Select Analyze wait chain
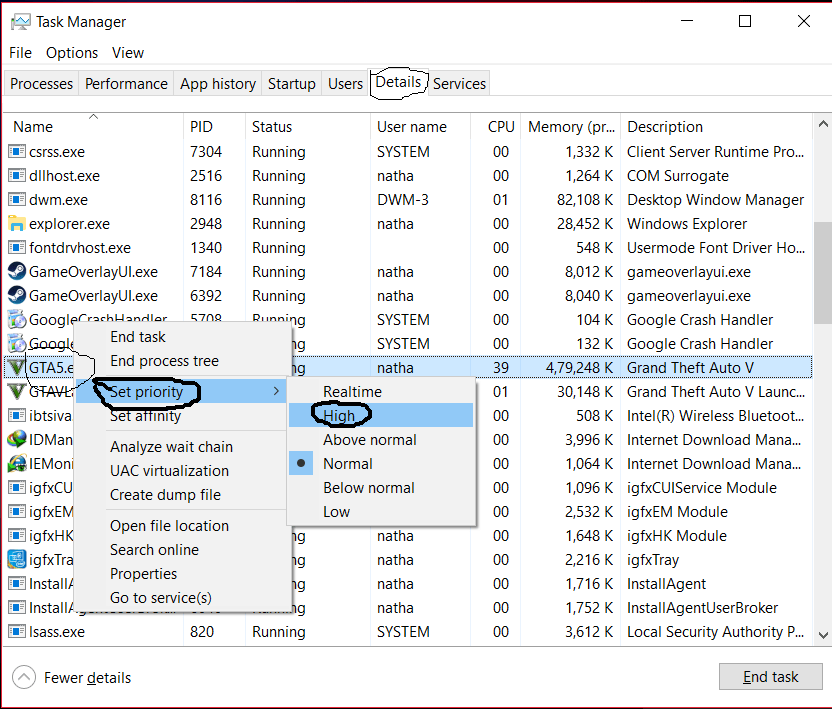 (183, 446)
